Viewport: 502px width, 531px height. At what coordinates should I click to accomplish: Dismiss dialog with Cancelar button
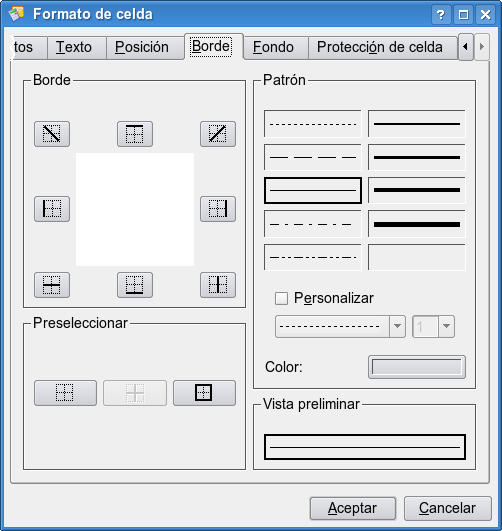coord(447,508)
